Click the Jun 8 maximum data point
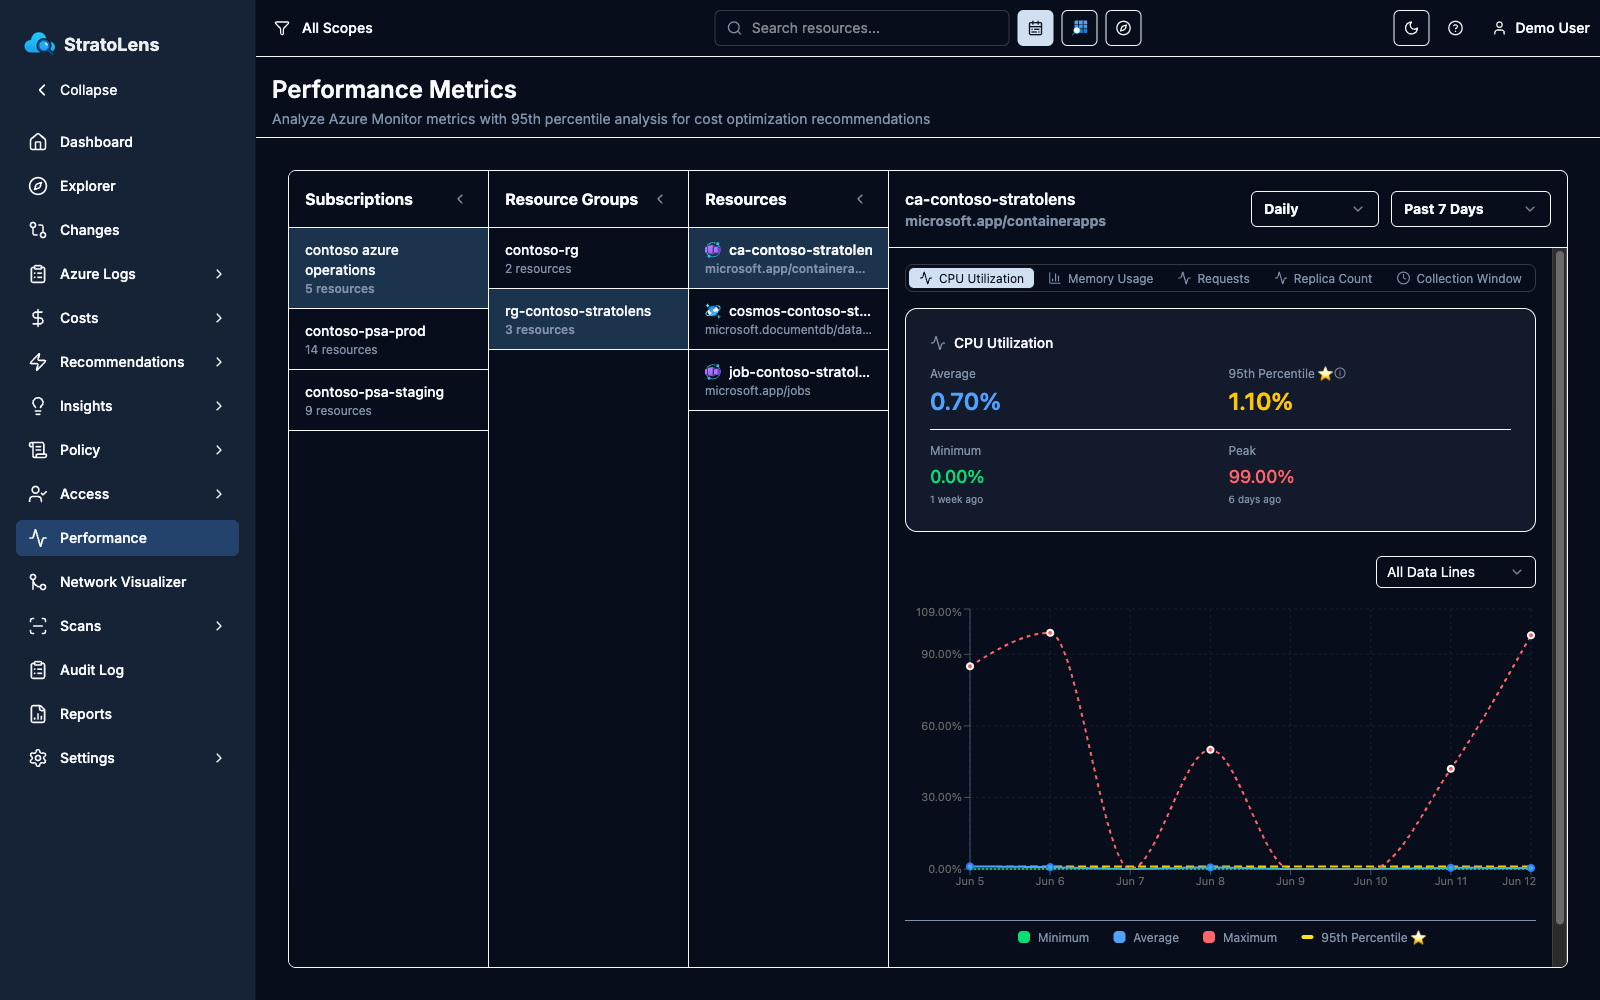Screen dimensions: 1600x1000 [x=1210, y=749]
